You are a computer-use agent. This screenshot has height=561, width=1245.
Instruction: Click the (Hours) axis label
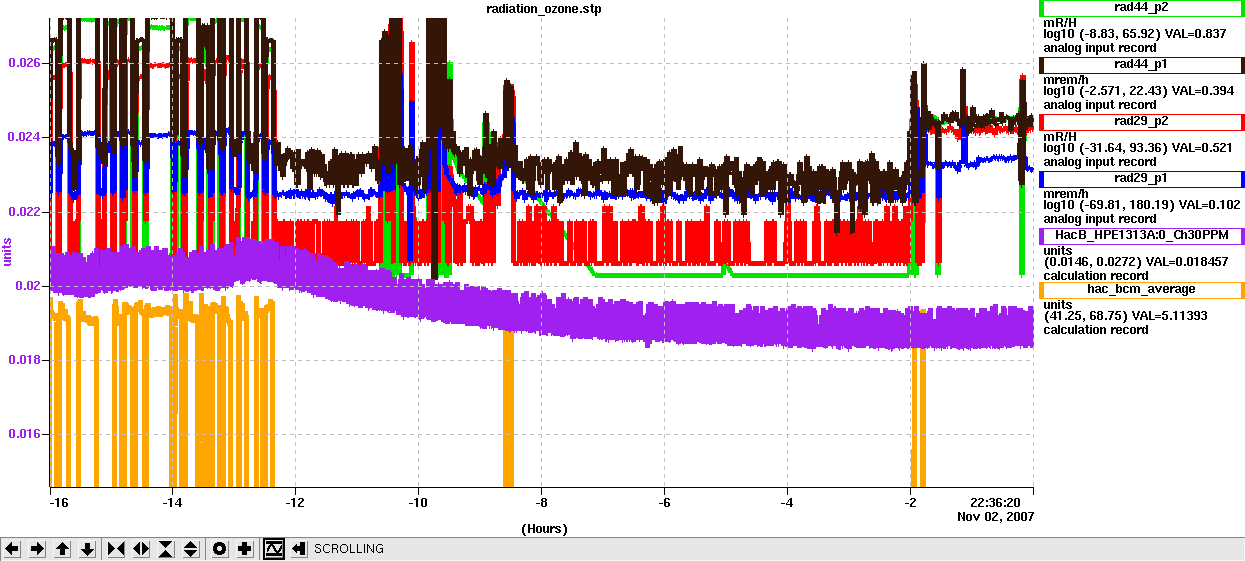(544, 528)
